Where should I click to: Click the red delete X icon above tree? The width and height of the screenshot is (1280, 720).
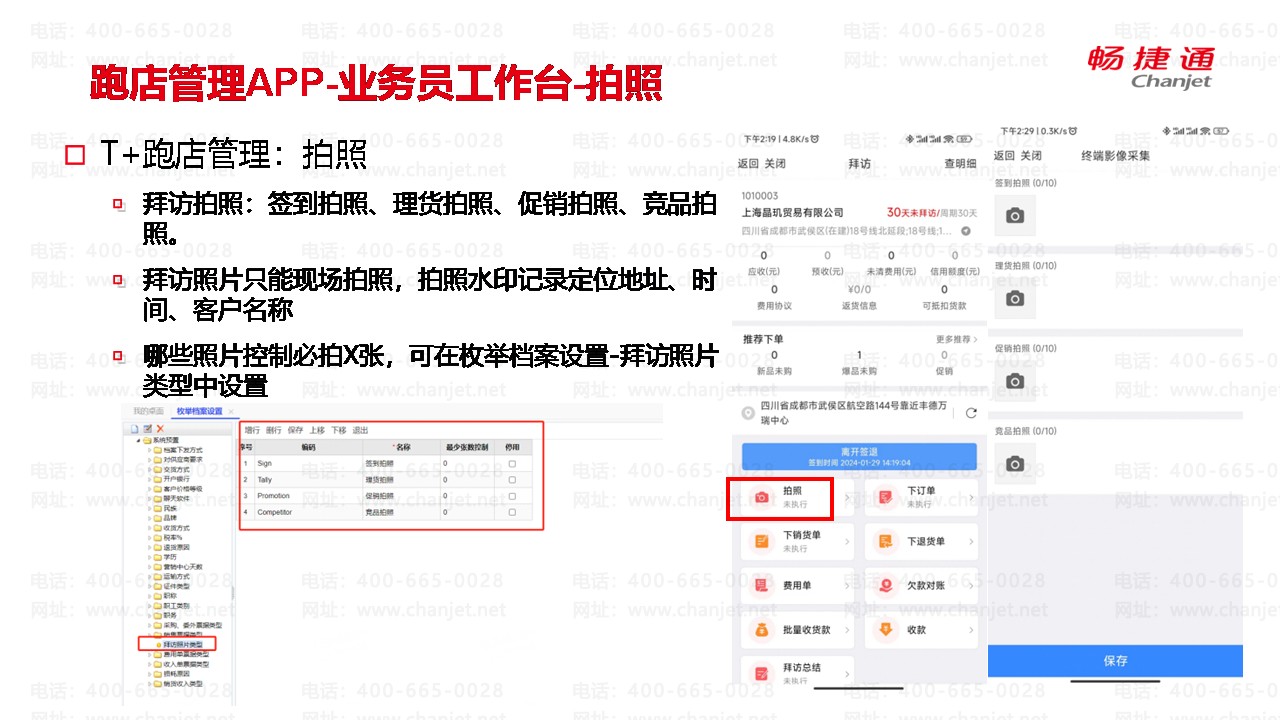[x=159, y=429]
